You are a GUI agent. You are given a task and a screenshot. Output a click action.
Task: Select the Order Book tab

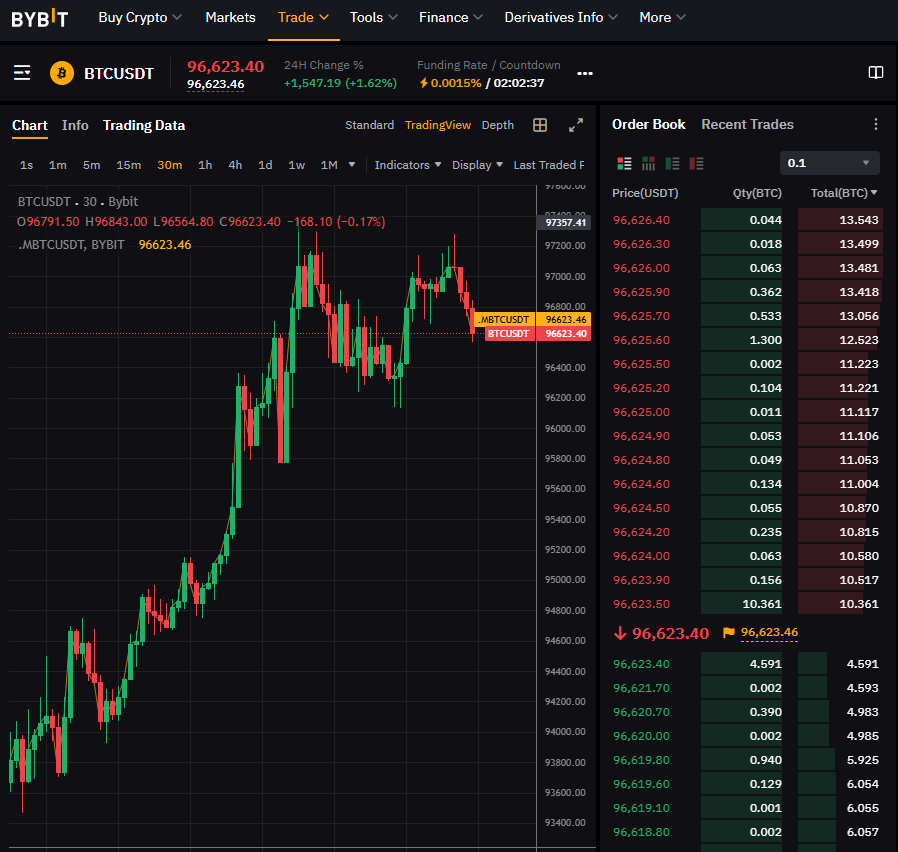(x=648, y=124)
